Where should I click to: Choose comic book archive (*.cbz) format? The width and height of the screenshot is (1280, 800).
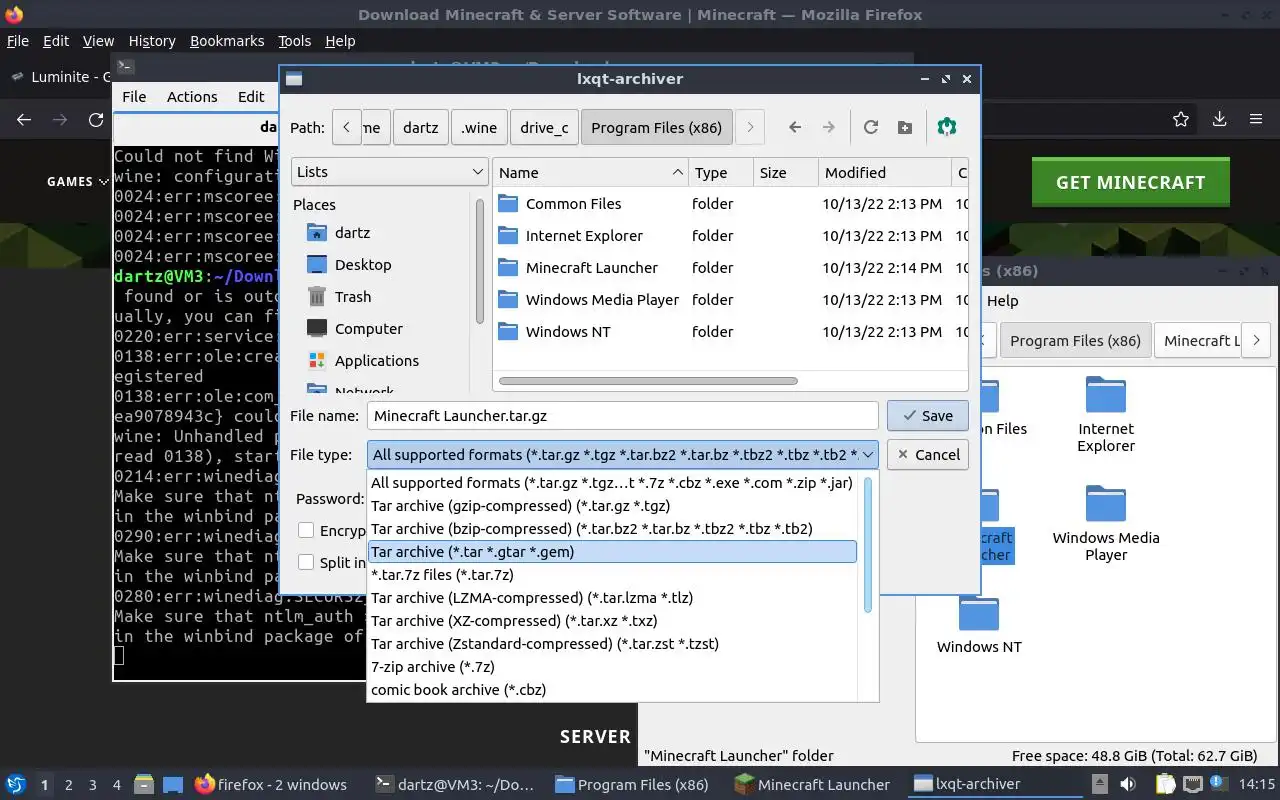(613, 690)
